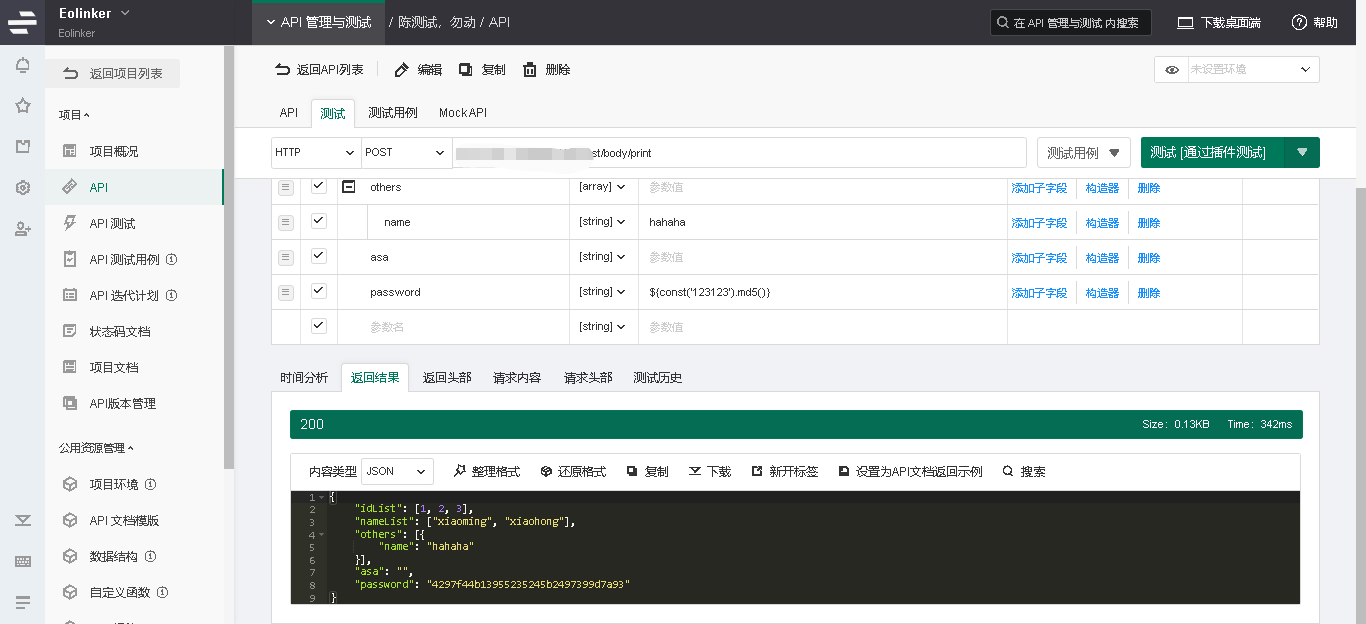Image resolution: width=1366 pixels, height=624 pixels.
Task: Click the 下载 download icon in result toolbar
Action: [694, 471]
